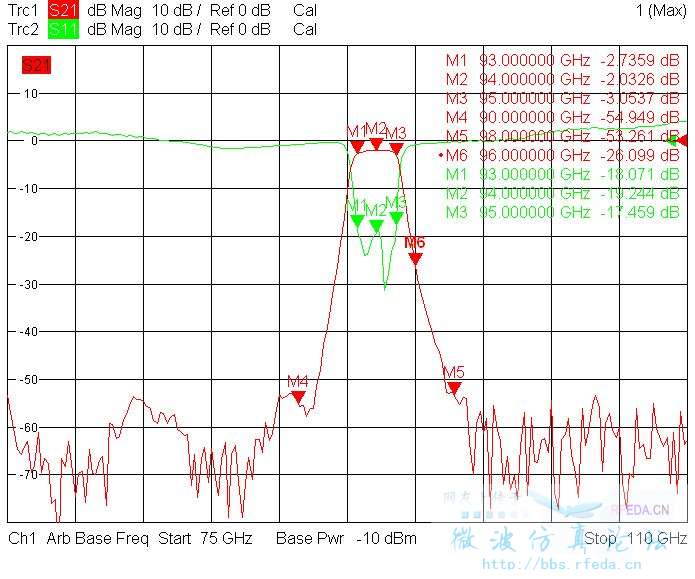Click the 0 dB y-axis label
Viewport: 695px width, 579px height.
click(35, 141)
